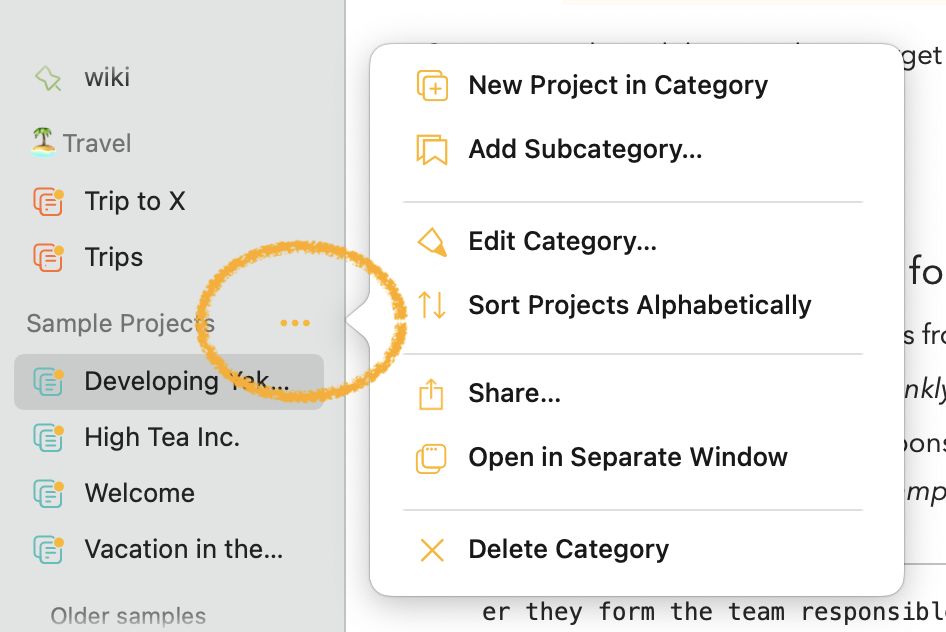Click the Trip to X project icon

coord(48,201)
